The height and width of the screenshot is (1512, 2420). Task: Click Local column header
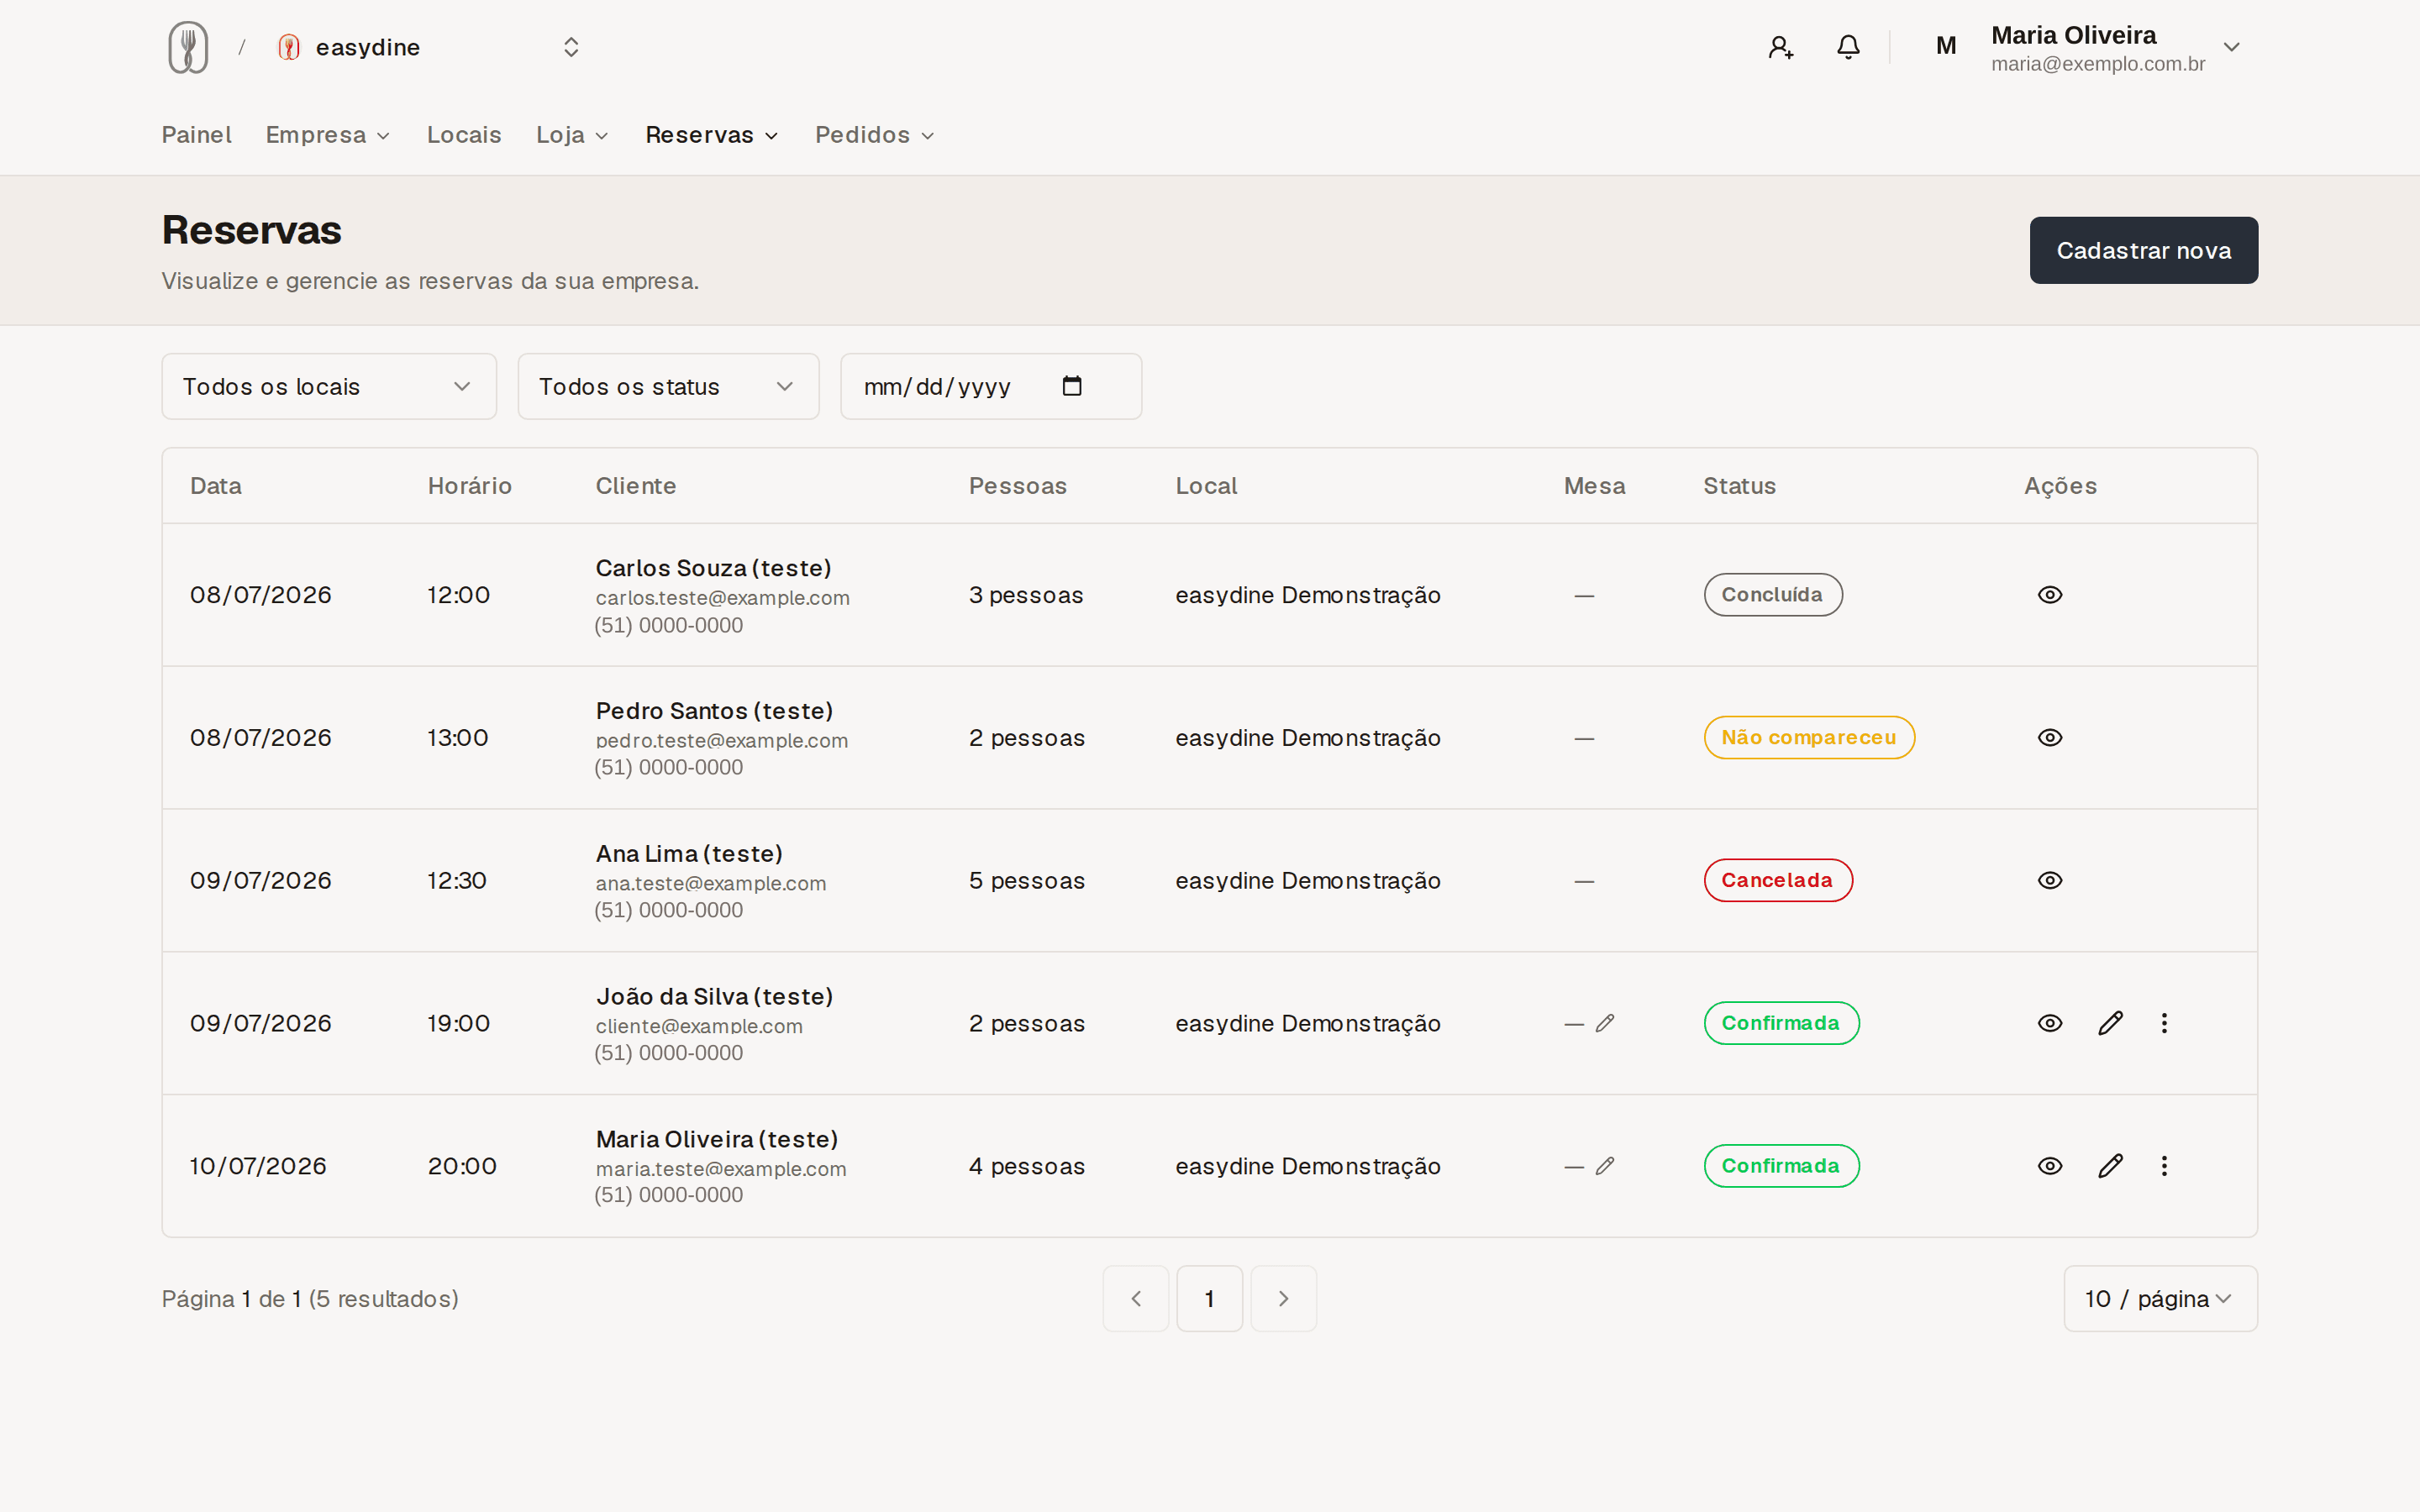(1206, 486)
